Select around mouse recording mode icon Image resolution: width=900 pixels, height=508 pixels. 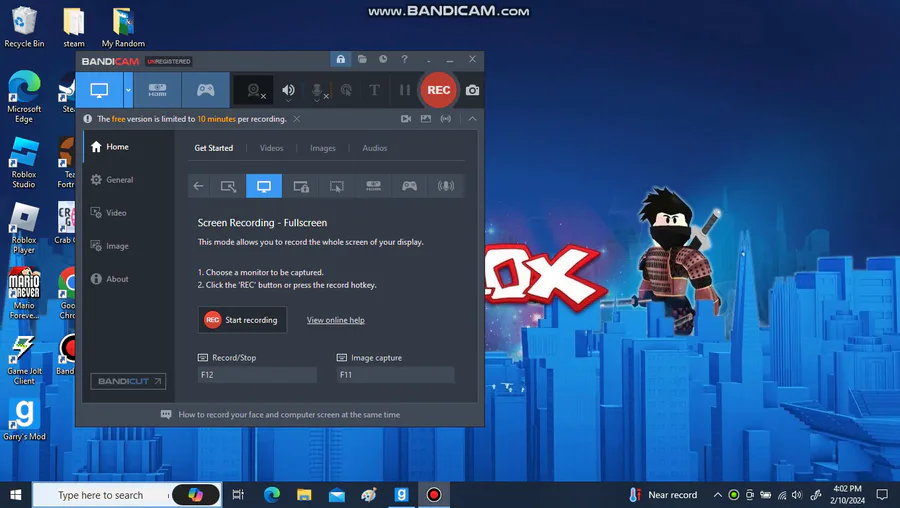pyautogui.click(x=337, y=186)
